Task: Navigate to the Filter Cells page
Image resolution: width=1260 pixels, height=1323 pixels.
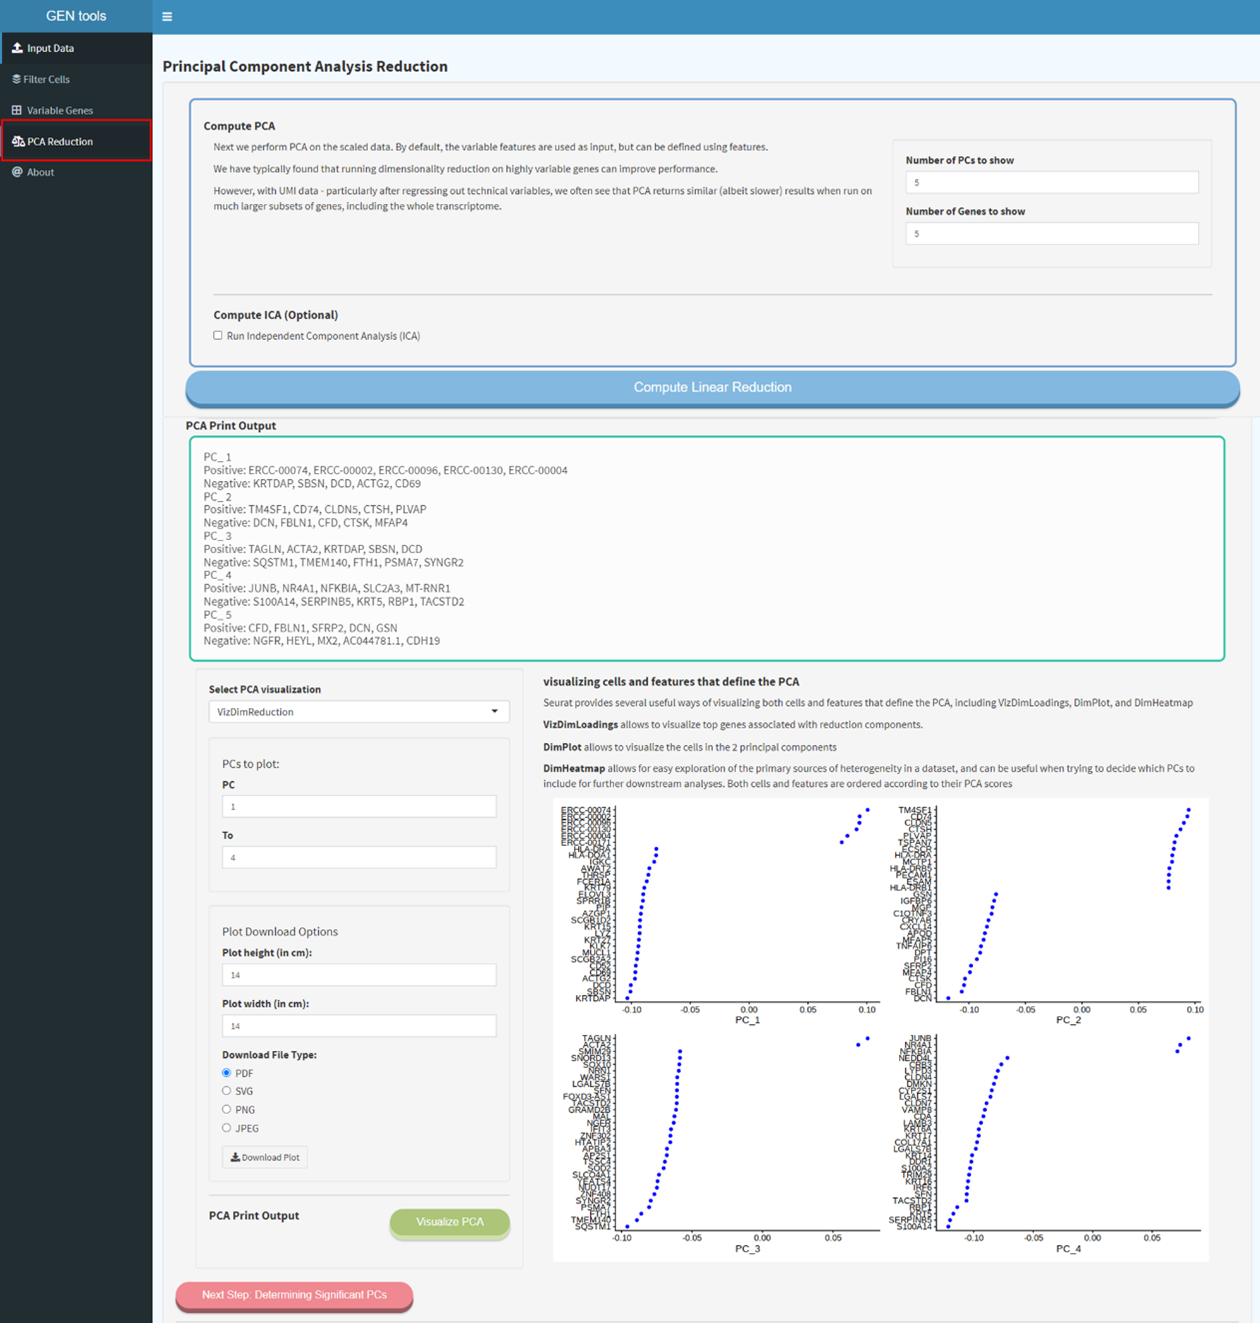Action: tap(47, 78)
